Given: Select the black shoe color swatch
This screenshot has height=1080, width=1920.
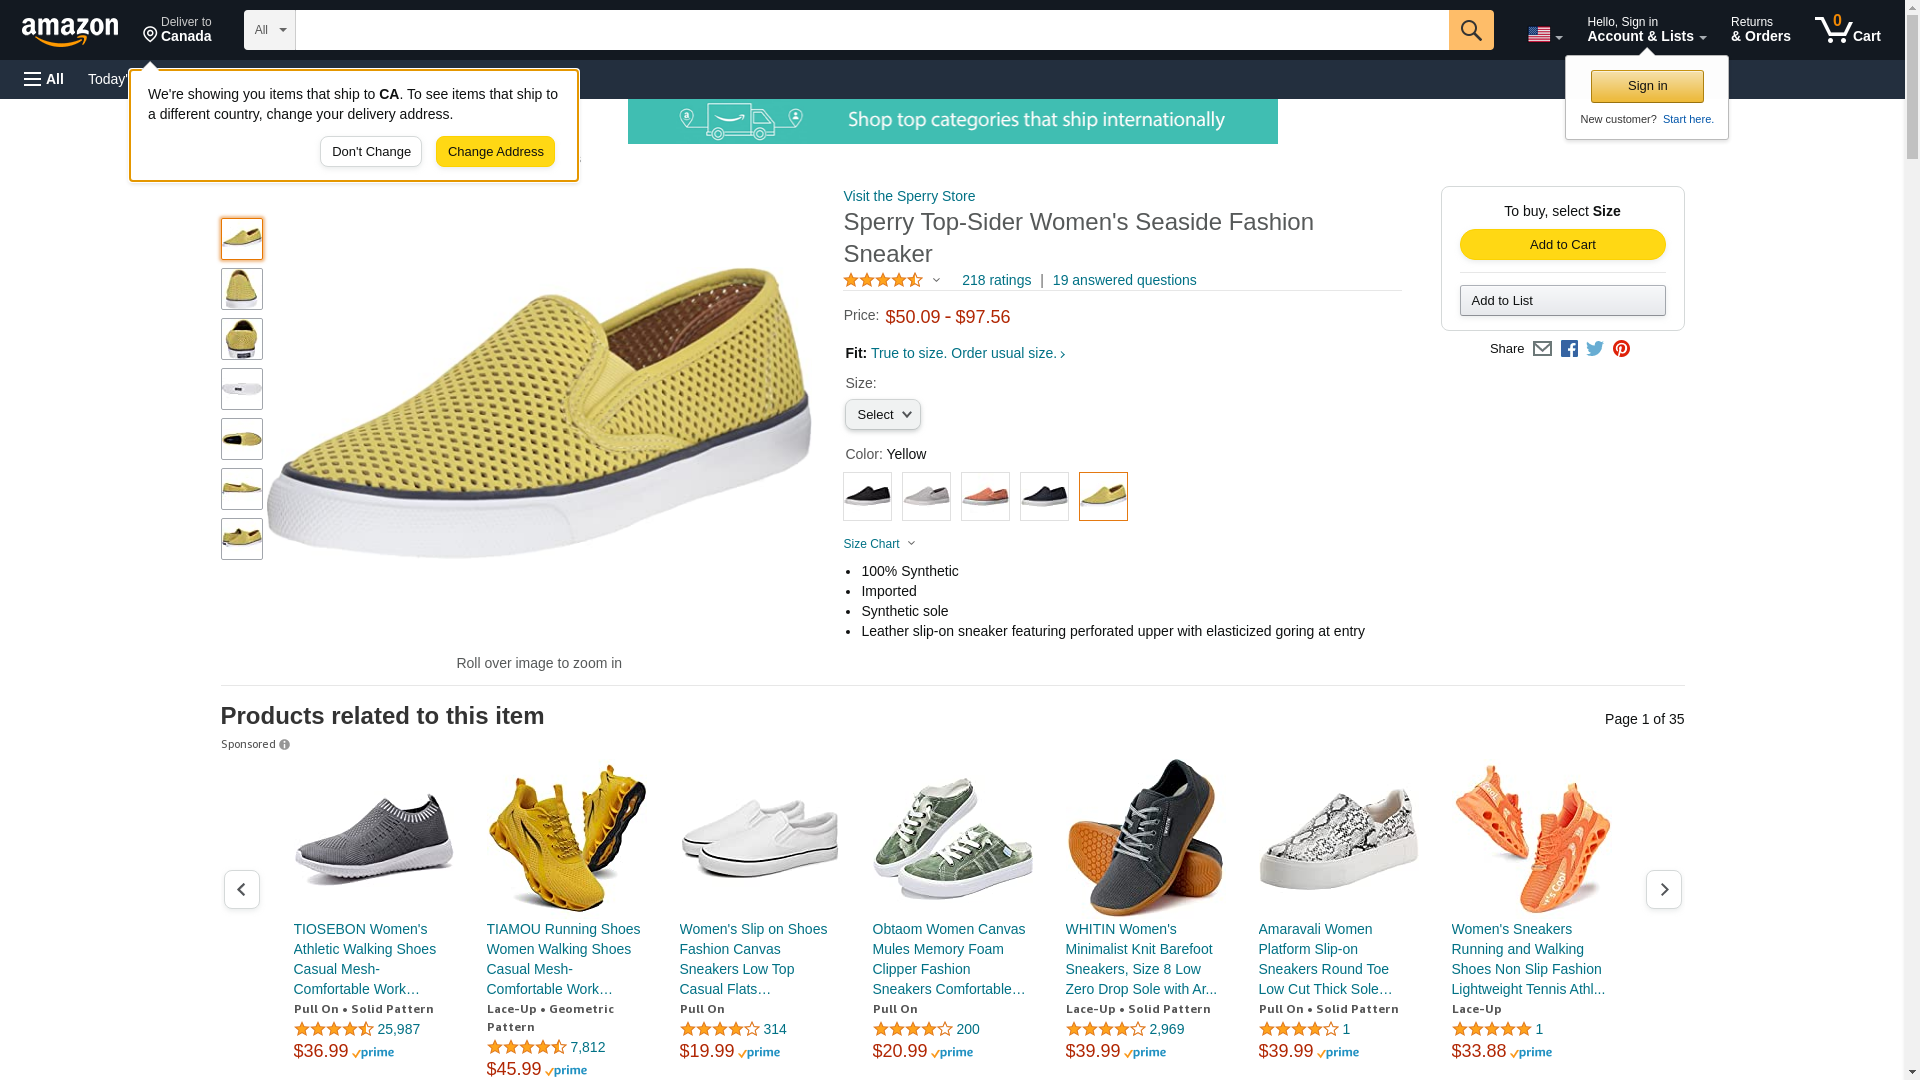Looking at the screenshot, I should tap(867, 496).
